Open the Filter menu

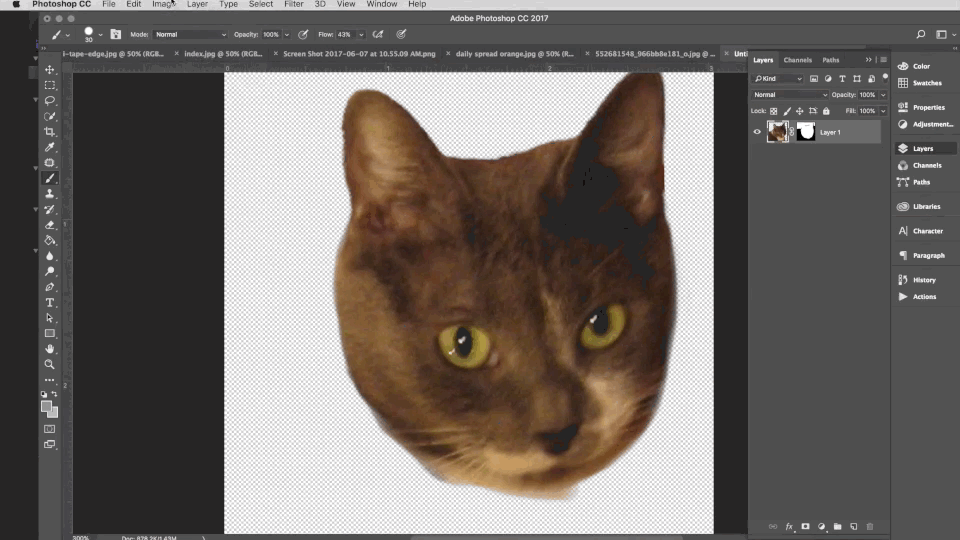tap(294, 4)
